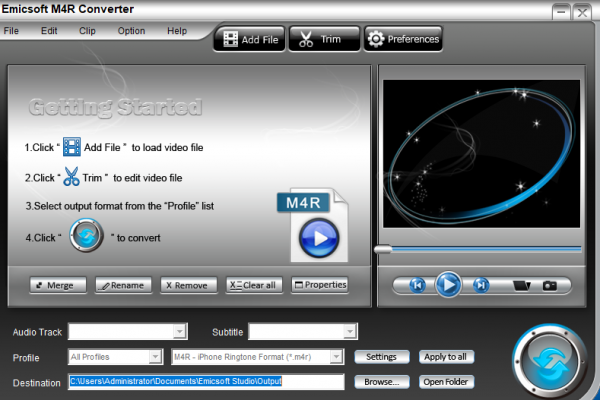Open the snapshot folder icon in player
The height and width of the screenshot is (400, 600).
(x=522, y=286)
